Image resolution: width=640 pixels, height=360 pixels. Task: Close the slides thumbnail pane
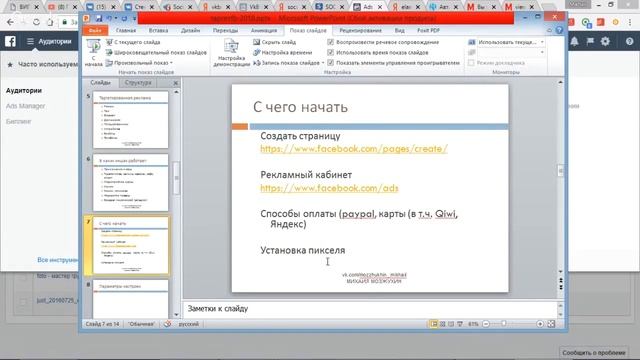pyautogui.click(x=176, y=83)
